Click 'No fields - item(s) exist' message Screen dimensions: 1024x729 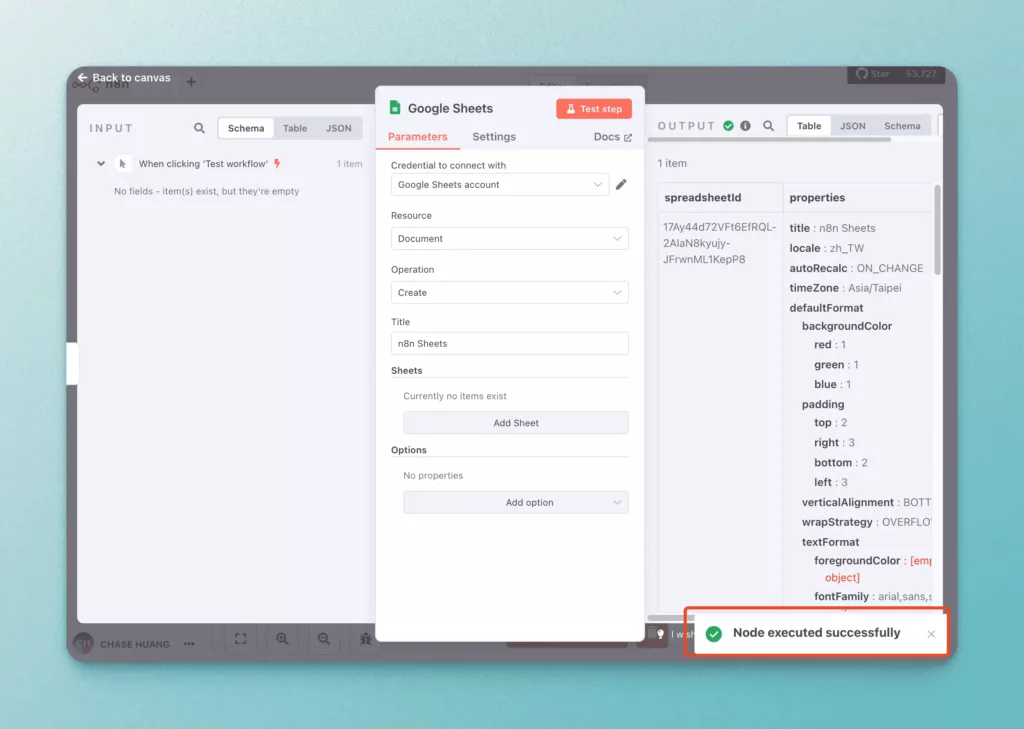coord(206,191)
